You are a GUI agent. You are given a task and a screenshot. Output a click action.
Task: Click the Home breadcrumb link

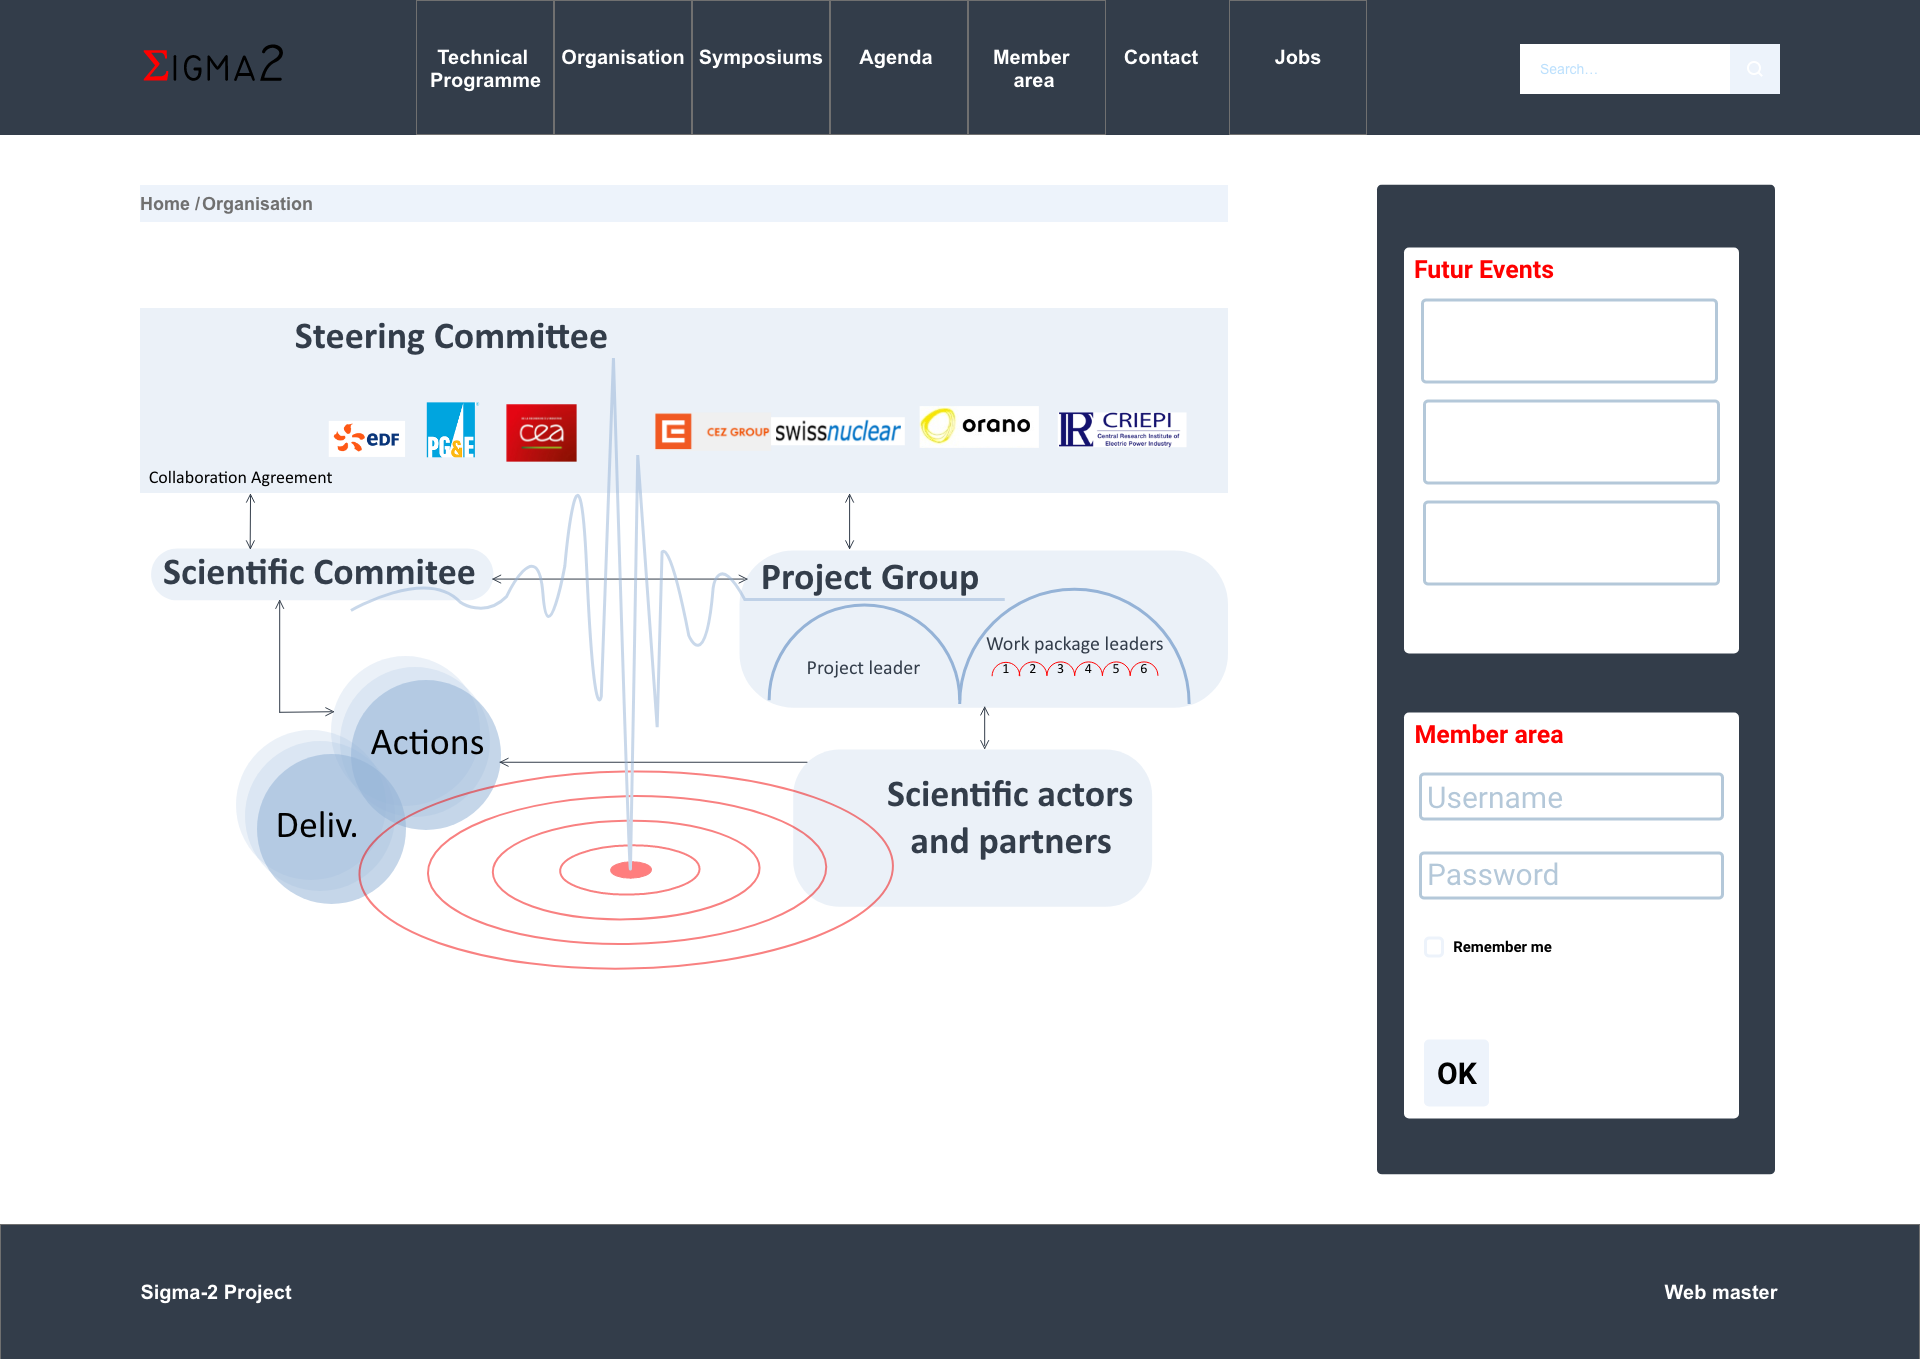[164, 204]
